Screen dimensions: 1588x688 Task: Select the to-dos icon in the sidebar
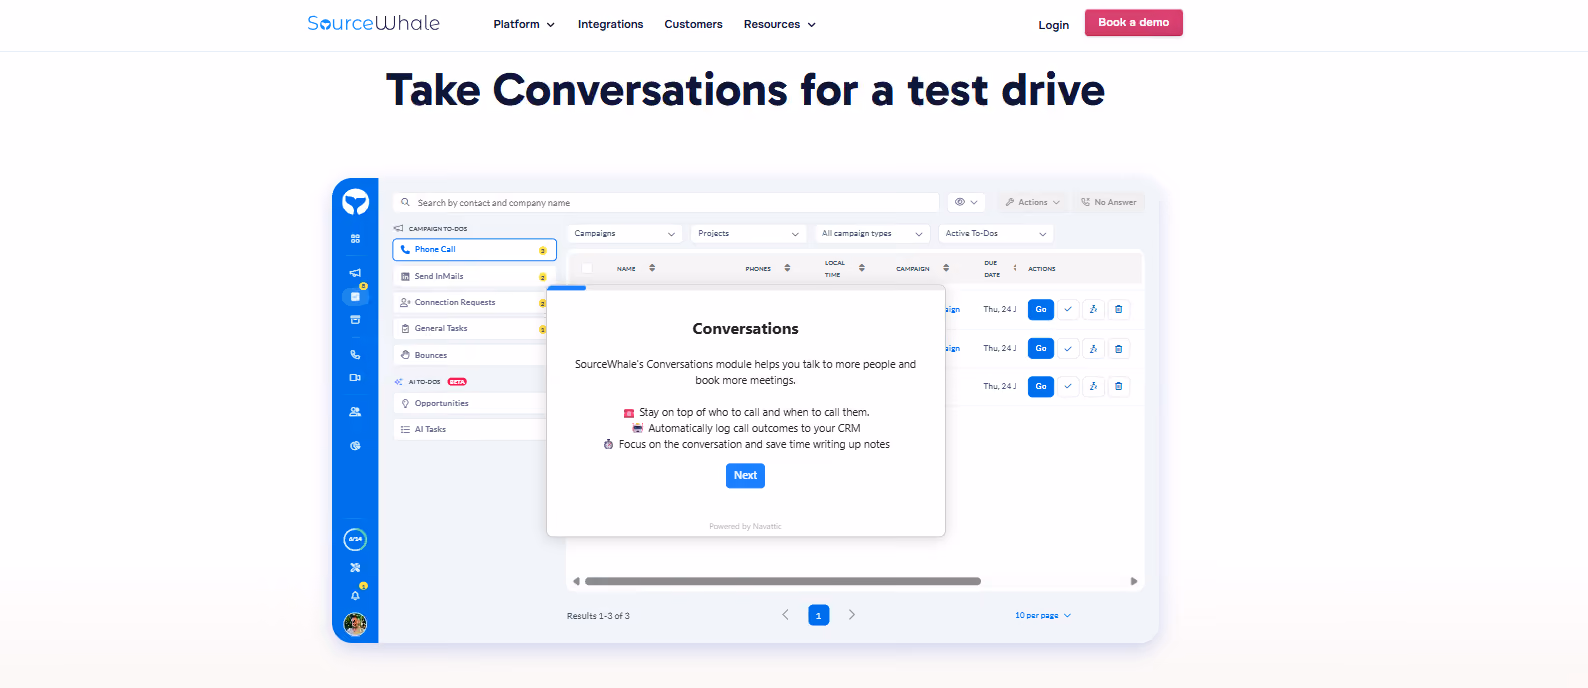(x=355, y=296)
